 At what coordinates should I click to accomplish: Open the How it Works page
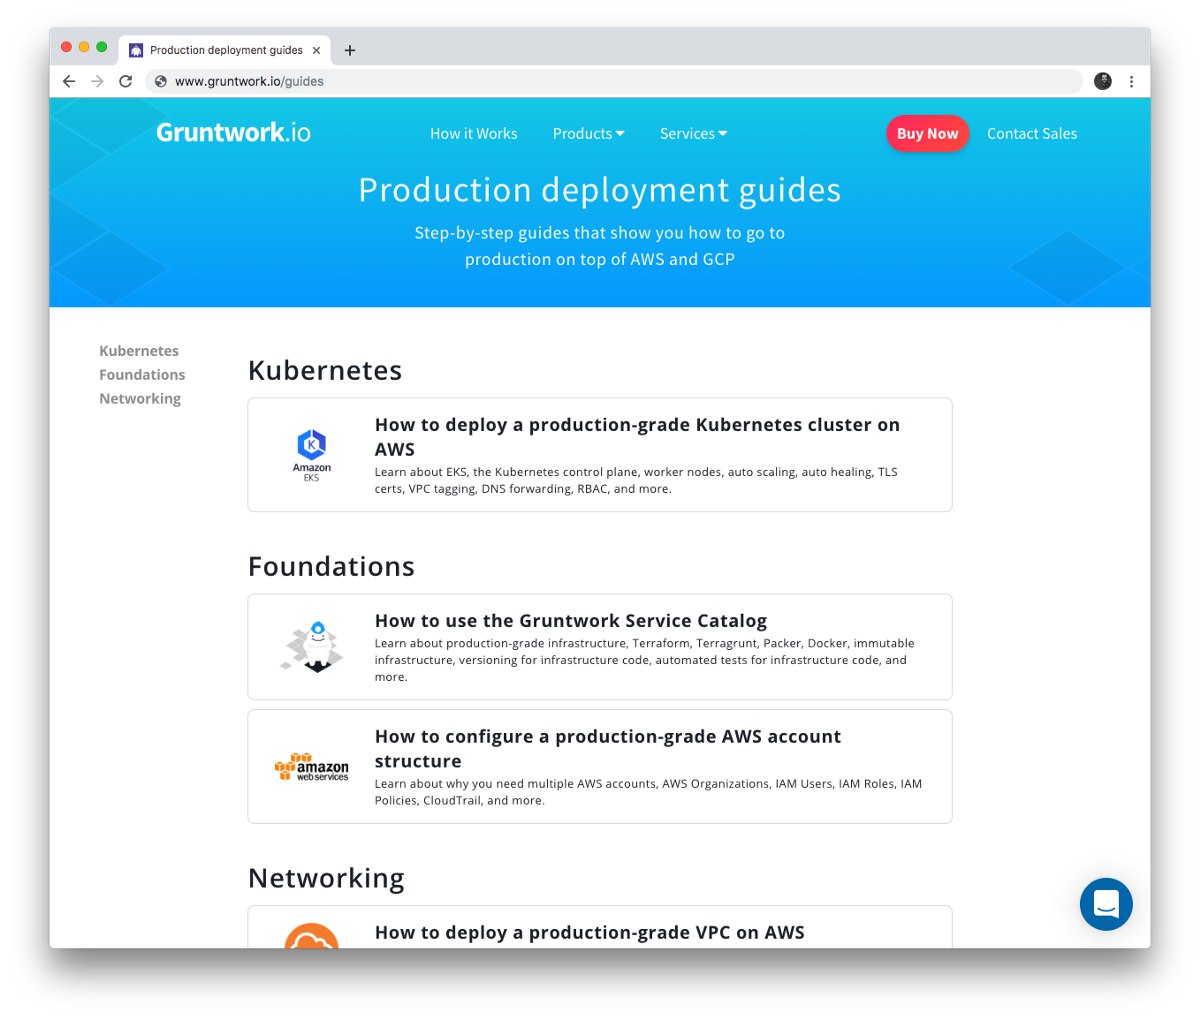click(474, 133)
